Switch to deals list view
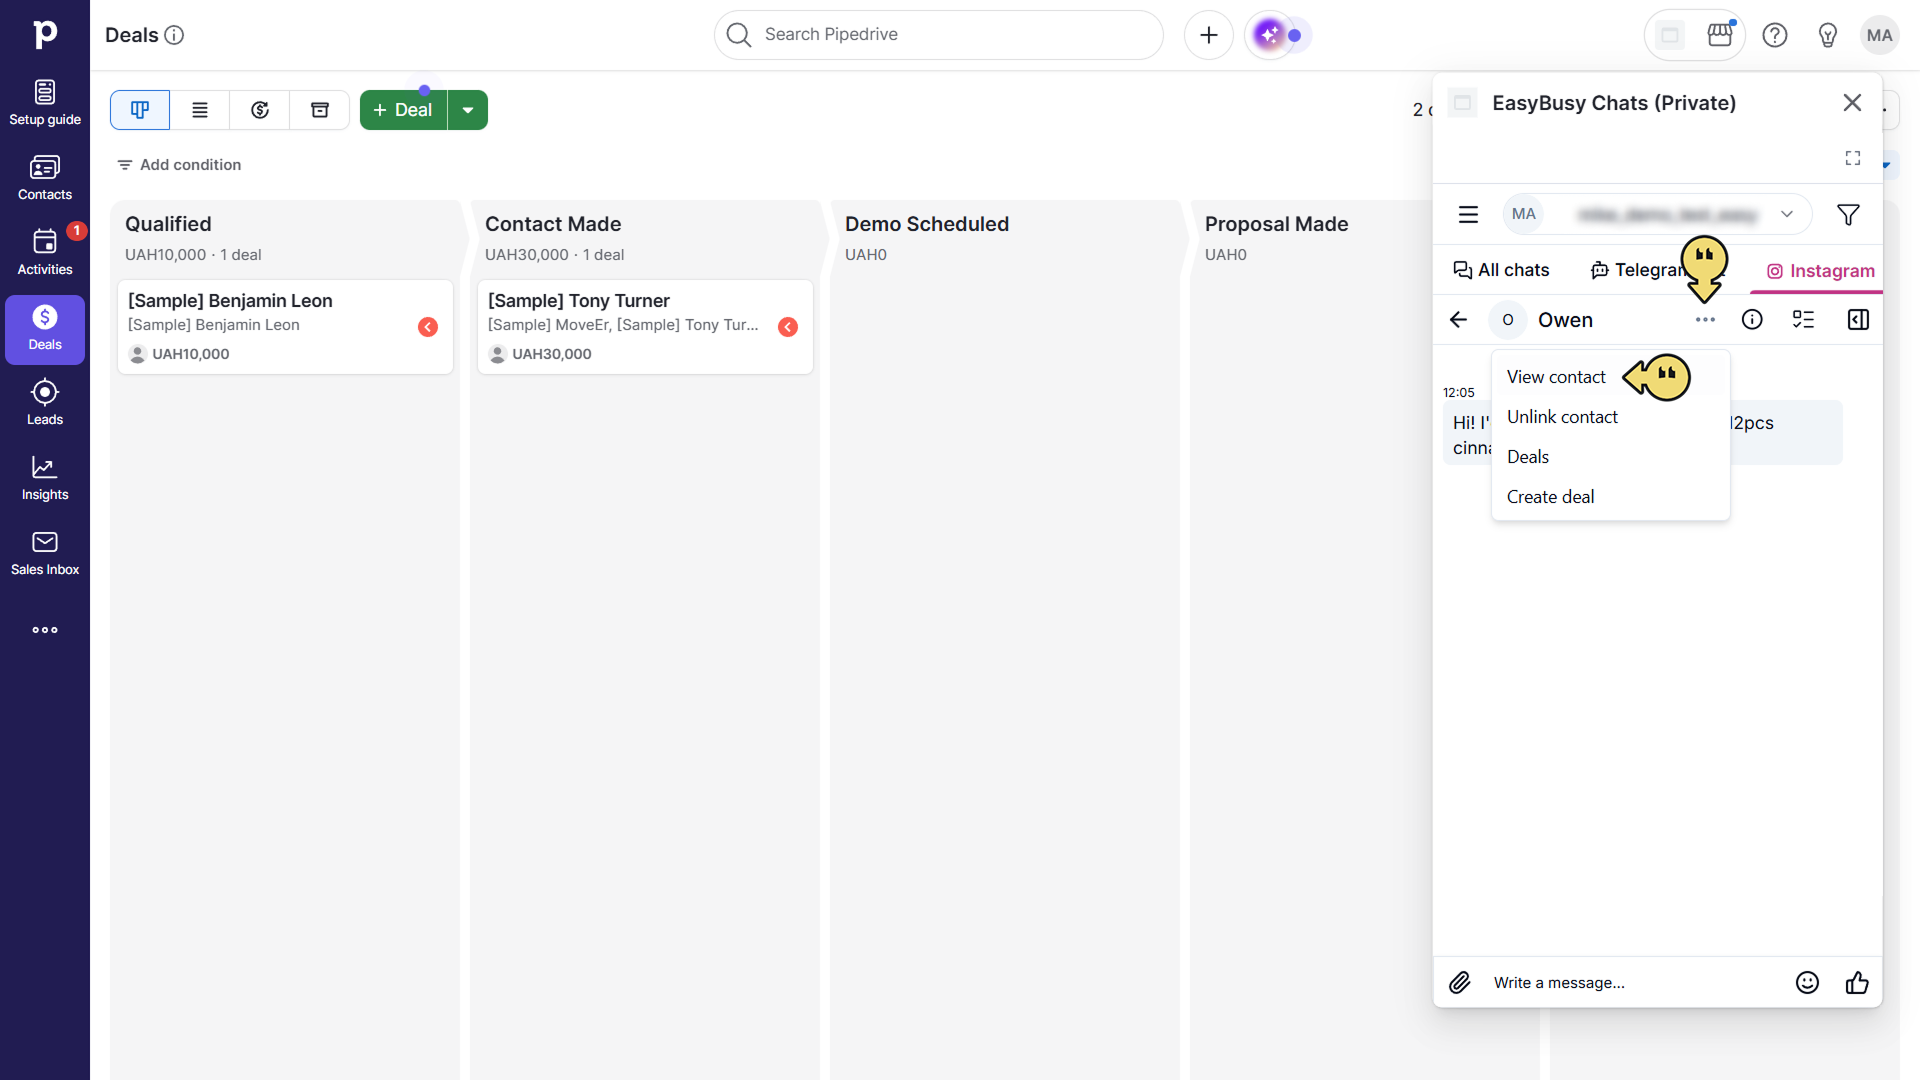Viewport: 1920px width, 1080px height. coord(200,110)
